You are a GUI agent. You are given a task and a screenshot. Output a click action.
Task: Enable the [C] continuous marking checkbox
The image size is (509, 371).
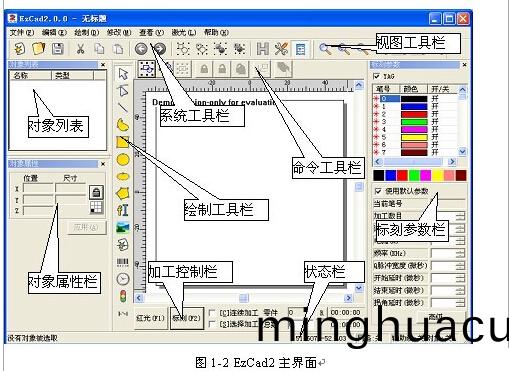[x=212, y=313]
